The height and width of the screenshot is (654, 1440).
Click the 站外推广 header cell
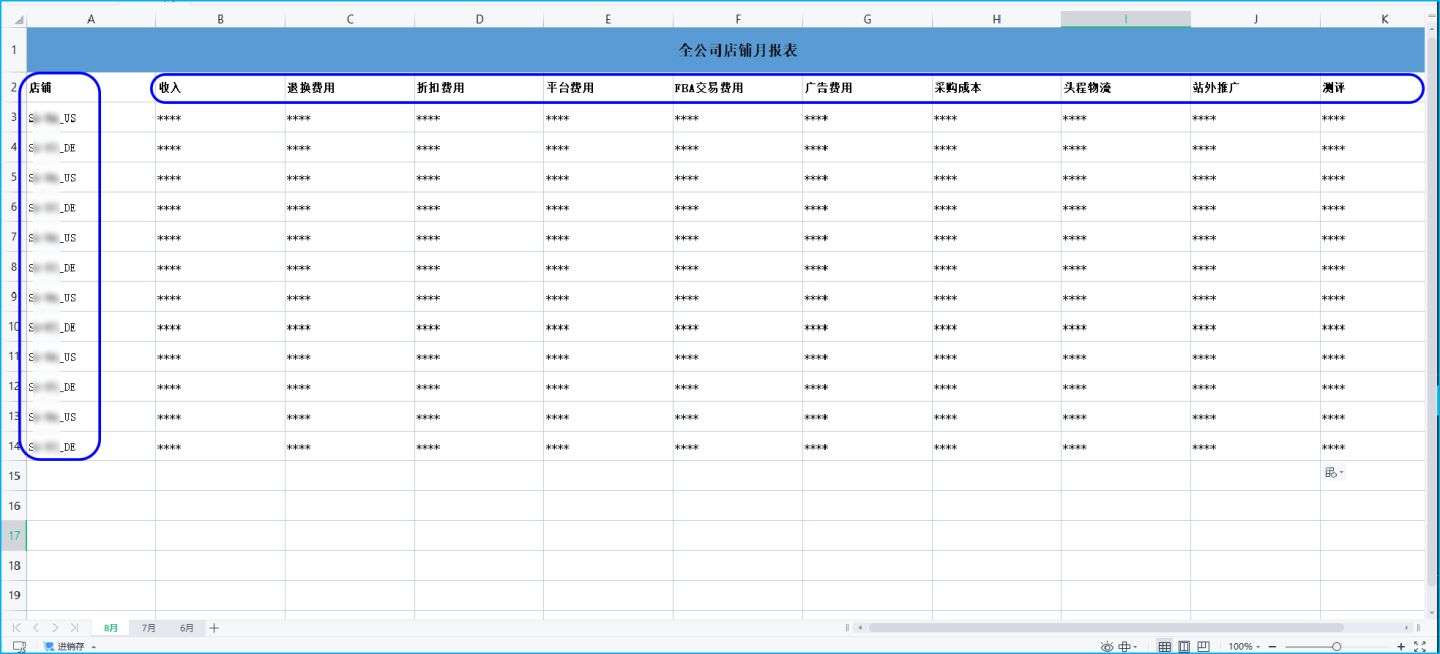[1255, 88]
